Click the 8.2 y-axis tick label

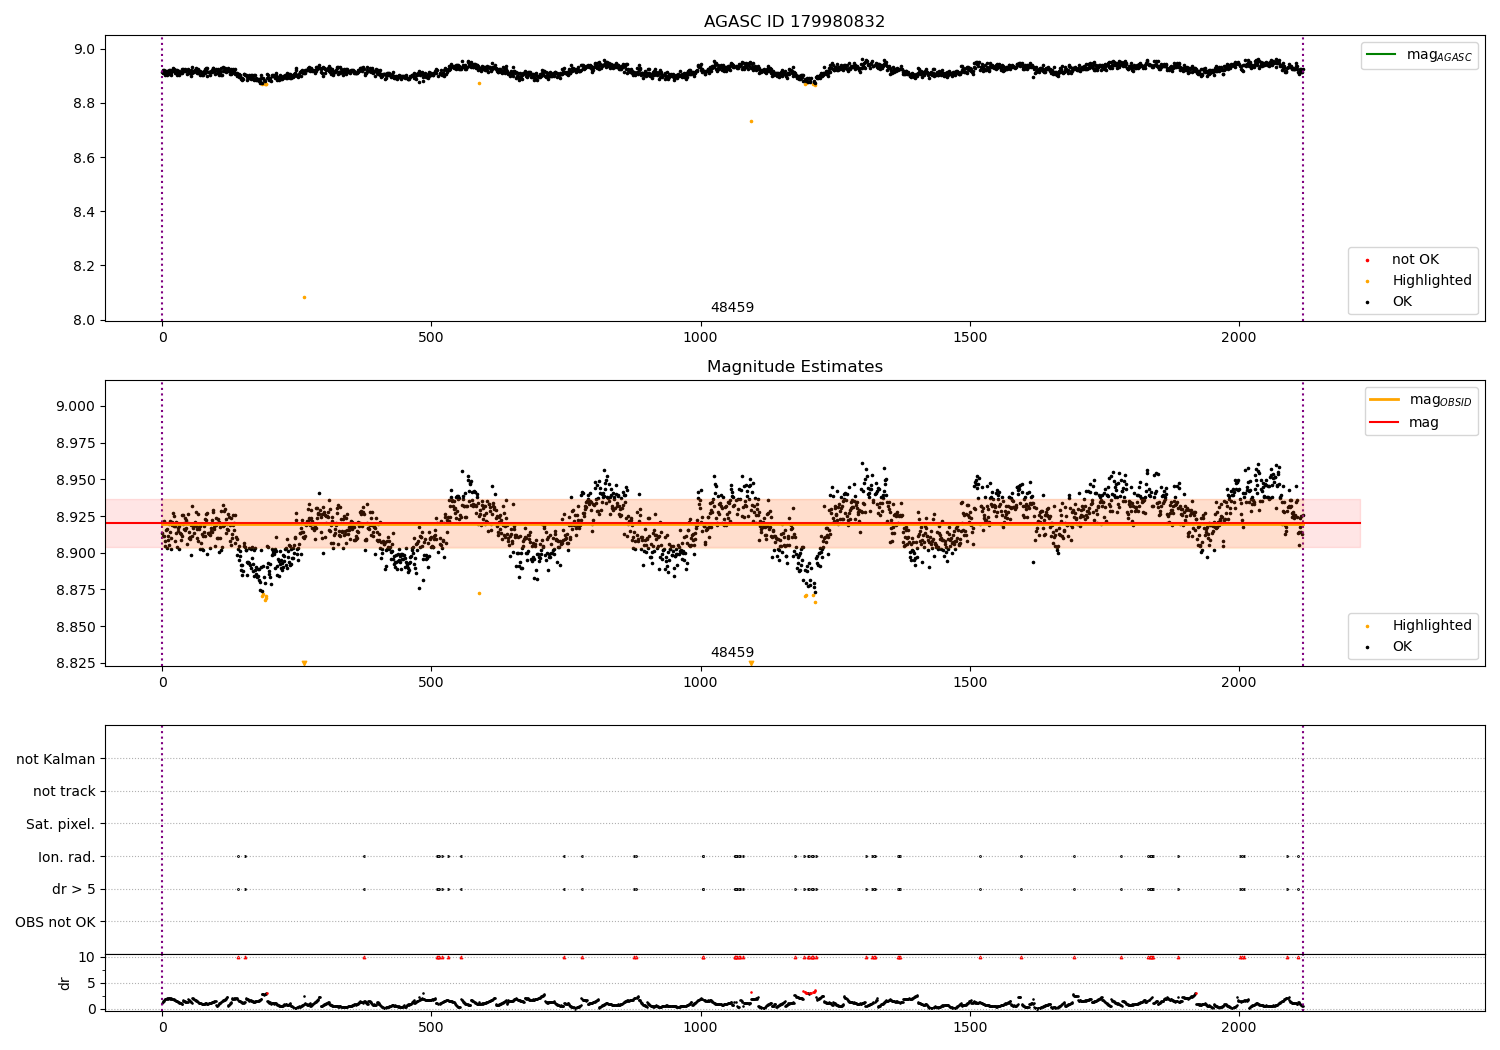(x=85, y=266)
